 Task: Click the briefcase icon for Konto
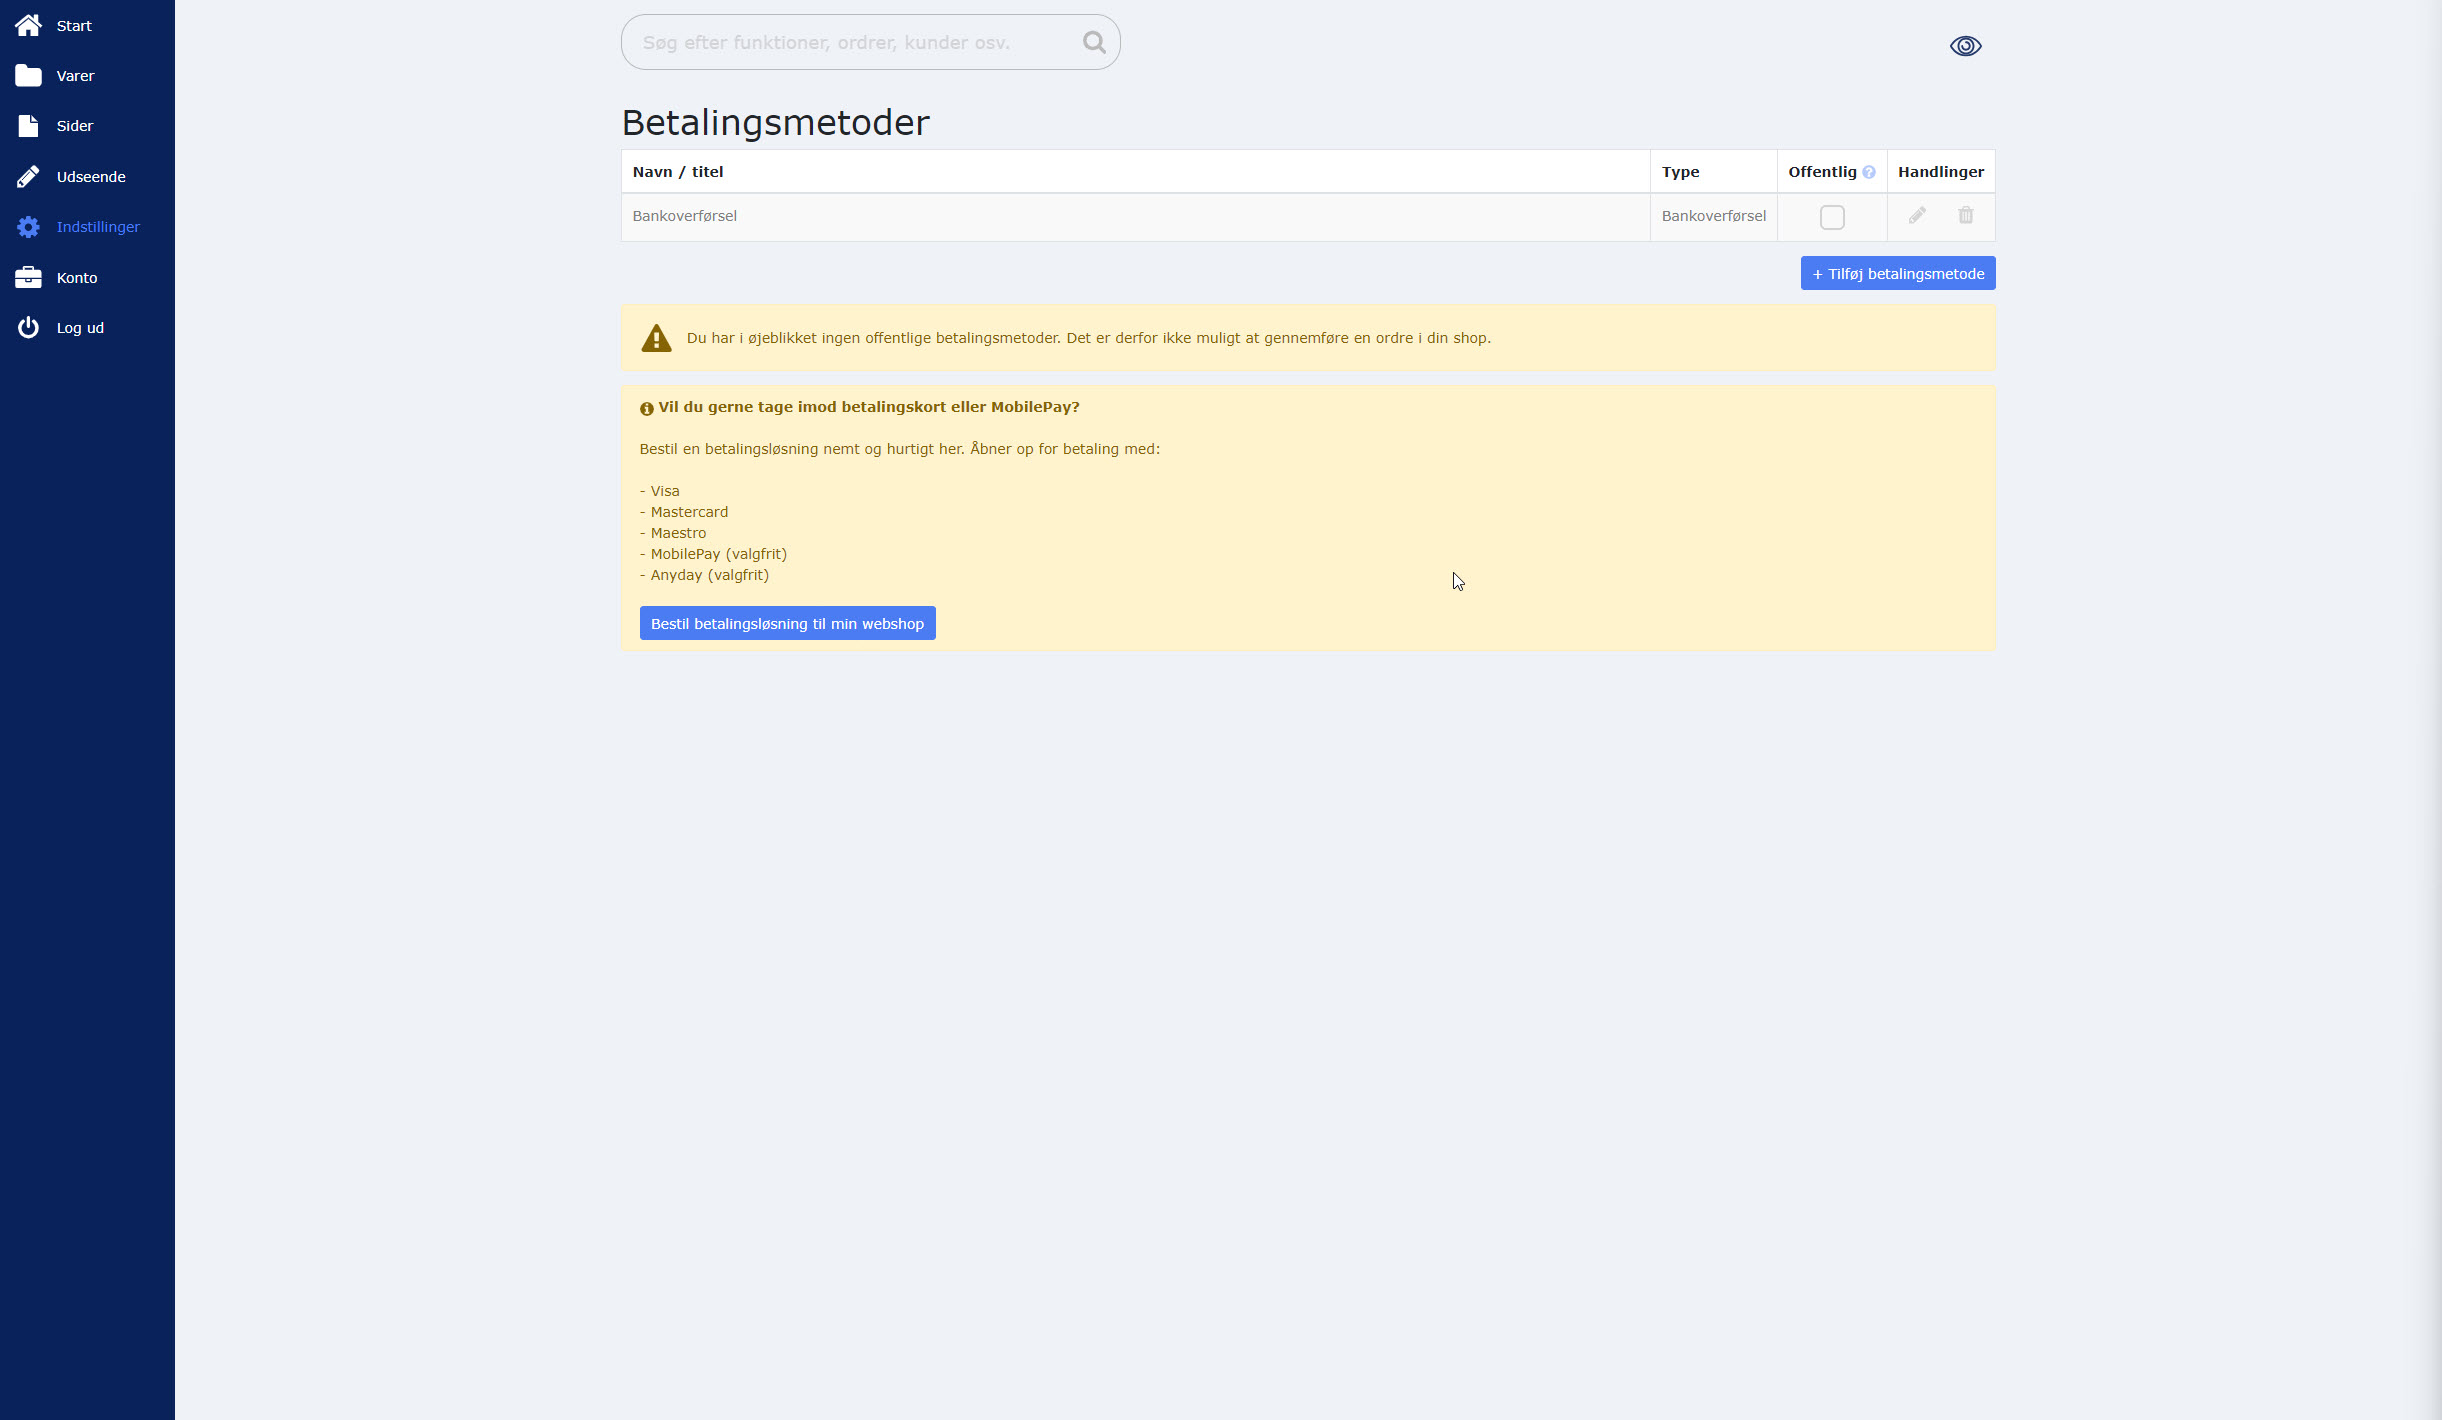pyautogui.click(x=28, y=277)
